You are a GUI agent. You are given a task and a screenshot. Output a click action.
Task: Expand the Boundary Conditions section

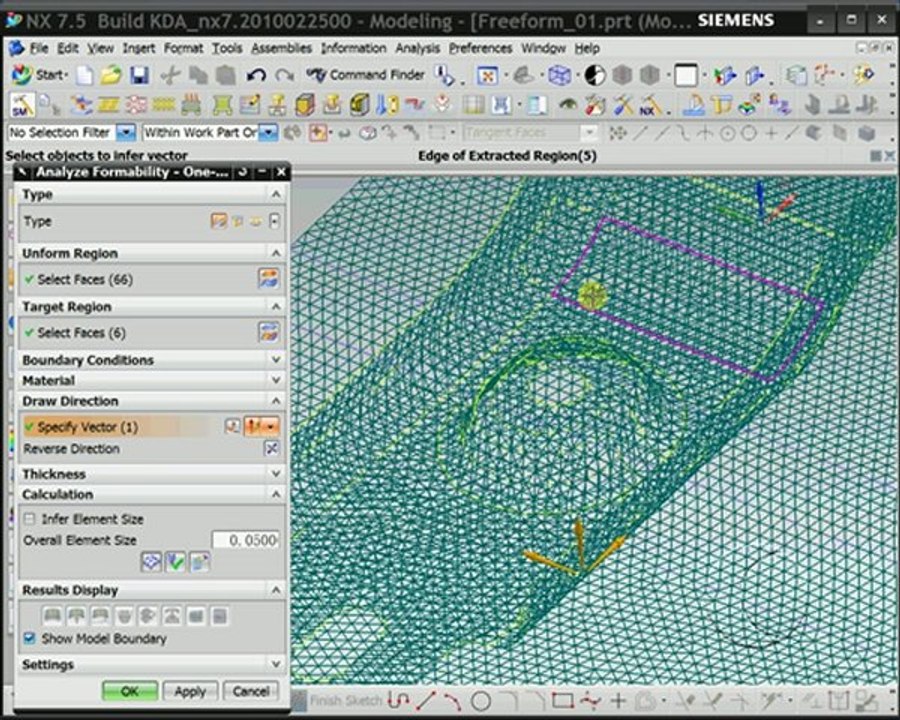tap(276, 360)
